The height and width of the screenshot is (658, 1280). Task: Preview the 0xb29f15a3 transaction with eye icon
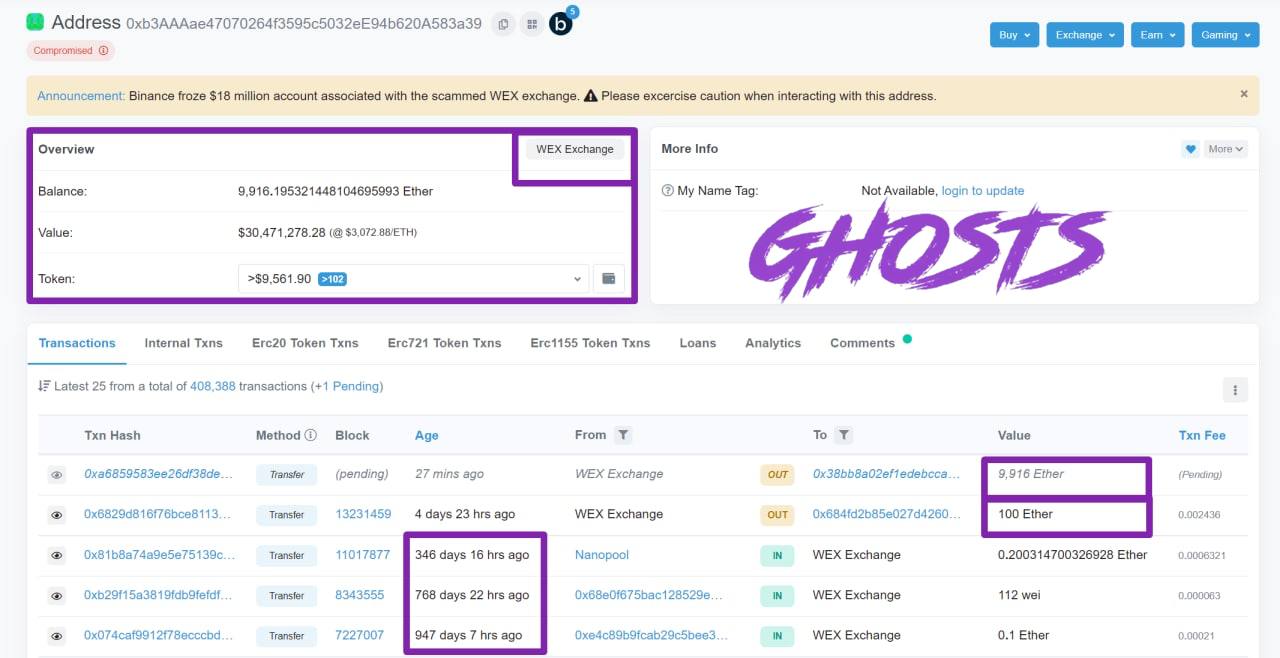click(x=57, y=596)
